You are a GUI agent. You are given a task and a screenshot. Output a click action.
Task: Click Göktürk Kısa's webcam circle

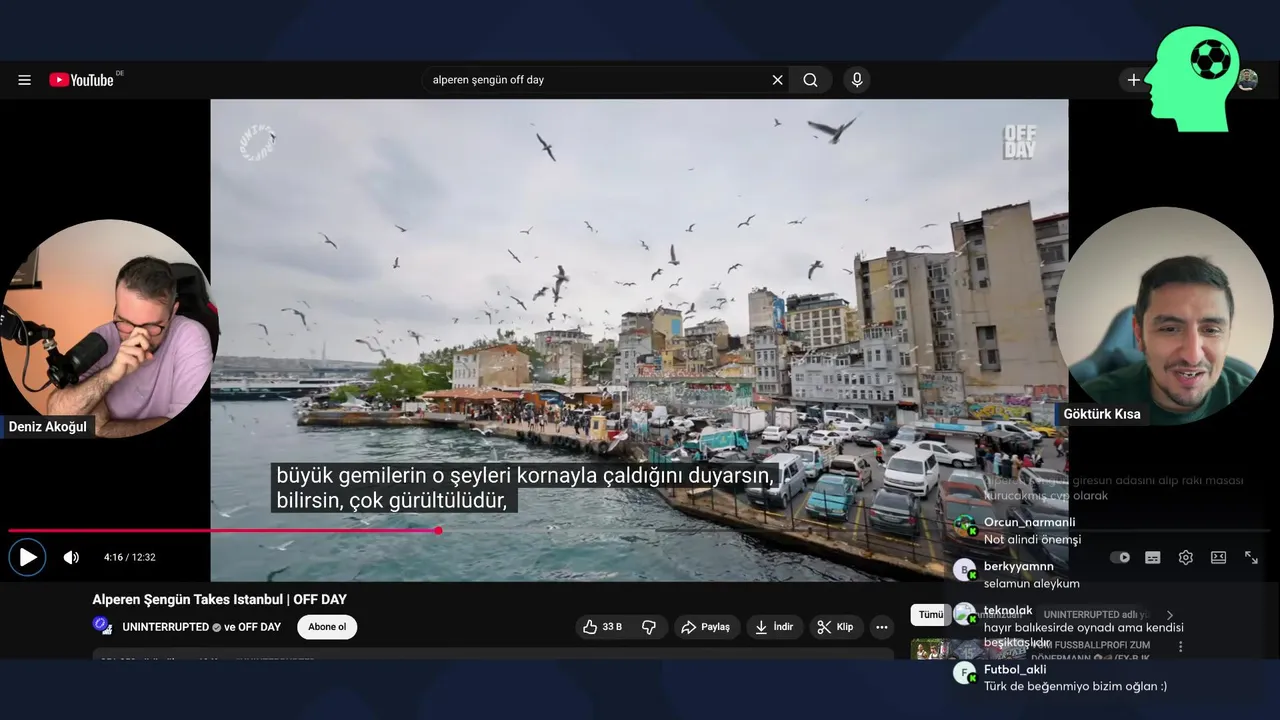pos(1164,316)
